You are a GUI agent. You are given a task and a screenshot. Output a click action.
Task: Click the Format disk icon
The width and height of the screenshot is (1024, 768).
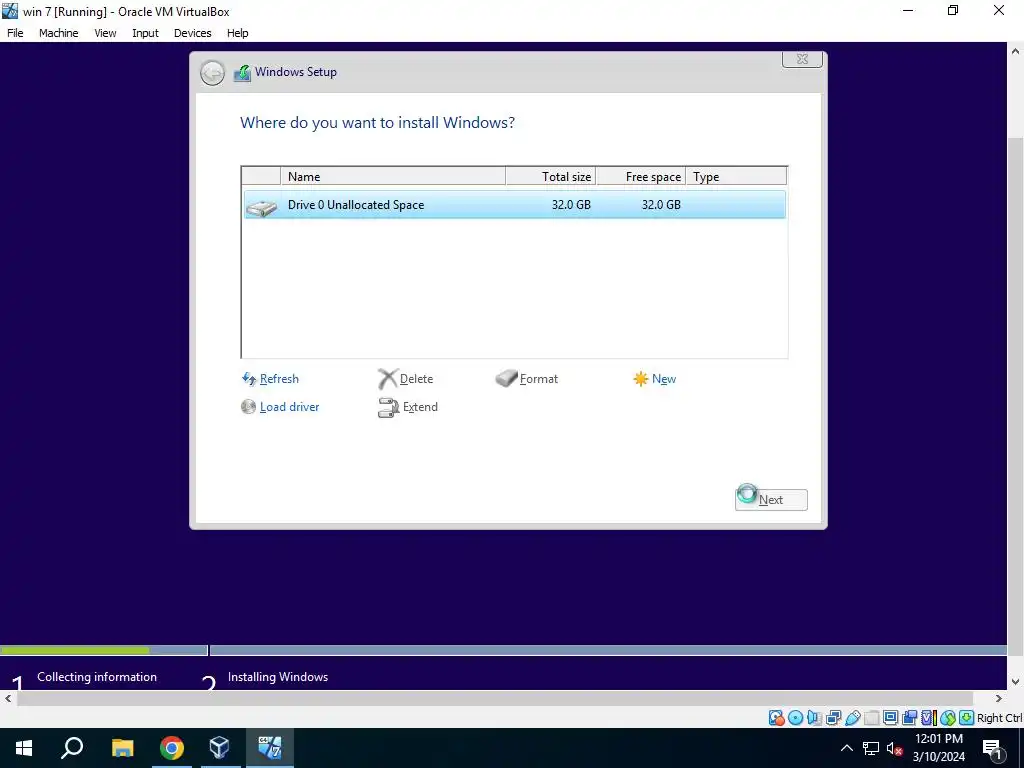506,378
